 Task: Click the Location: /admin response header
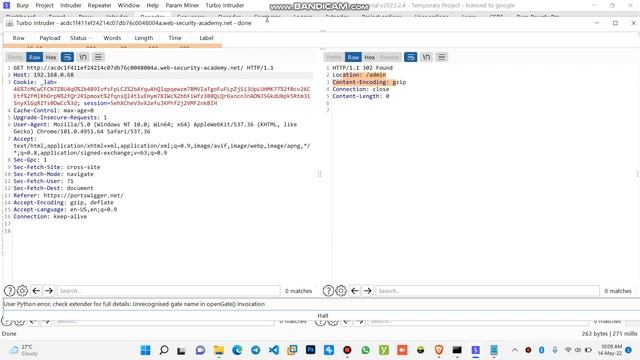click(x=359, y=75)
